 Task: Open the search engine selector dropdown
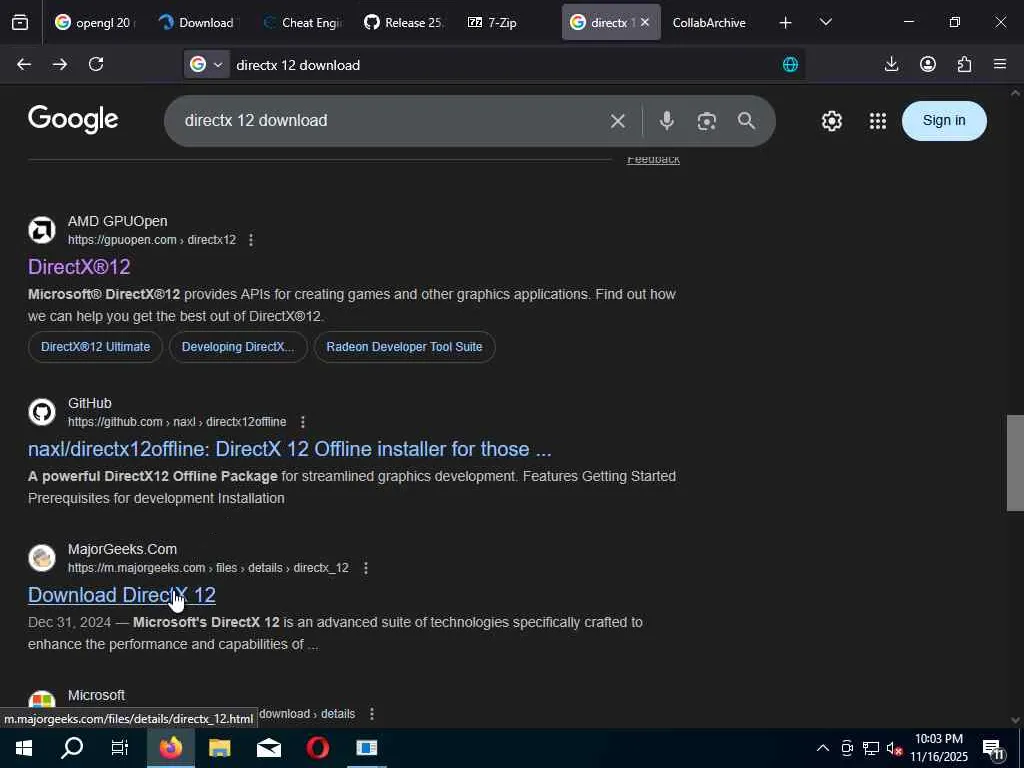[206, 64]
